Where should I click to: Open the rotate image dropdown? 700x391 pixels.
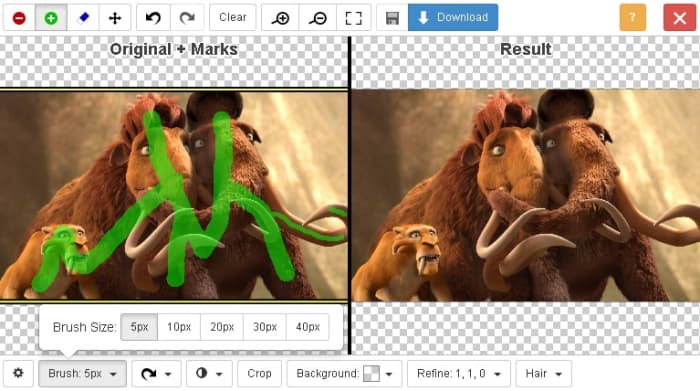coord(156,374)
